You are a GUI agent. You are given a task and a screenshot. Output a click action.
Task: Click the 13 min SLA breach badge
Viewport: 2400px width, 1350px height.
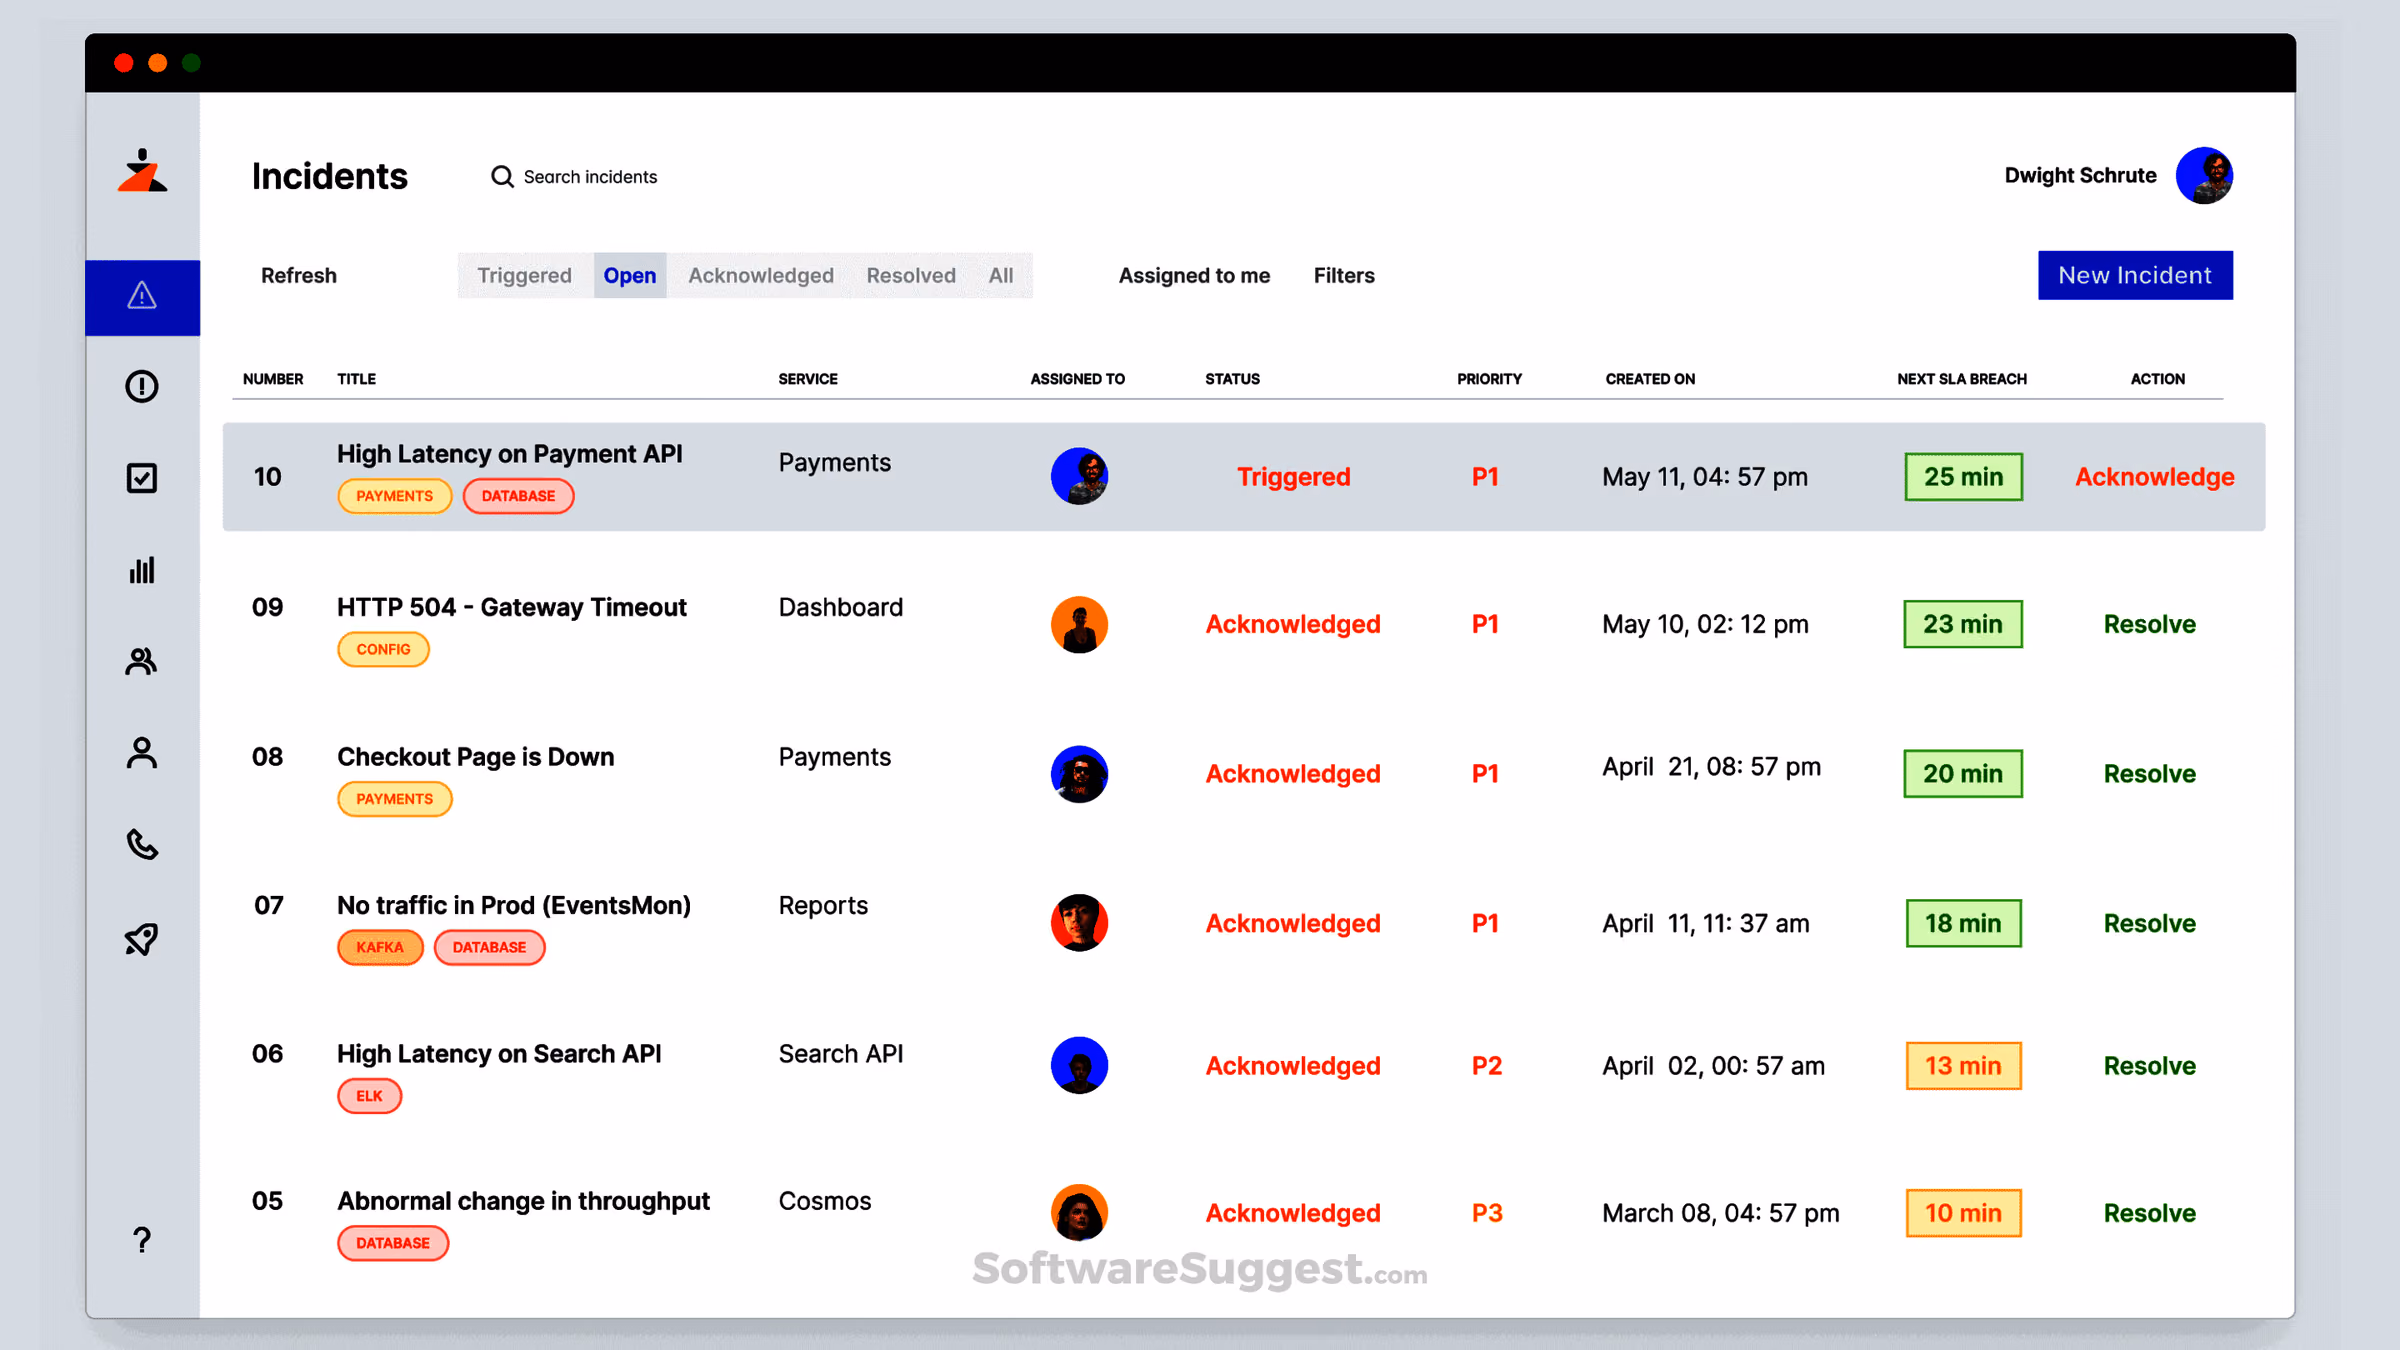pyautogui.click(x=1963, y=1066)
